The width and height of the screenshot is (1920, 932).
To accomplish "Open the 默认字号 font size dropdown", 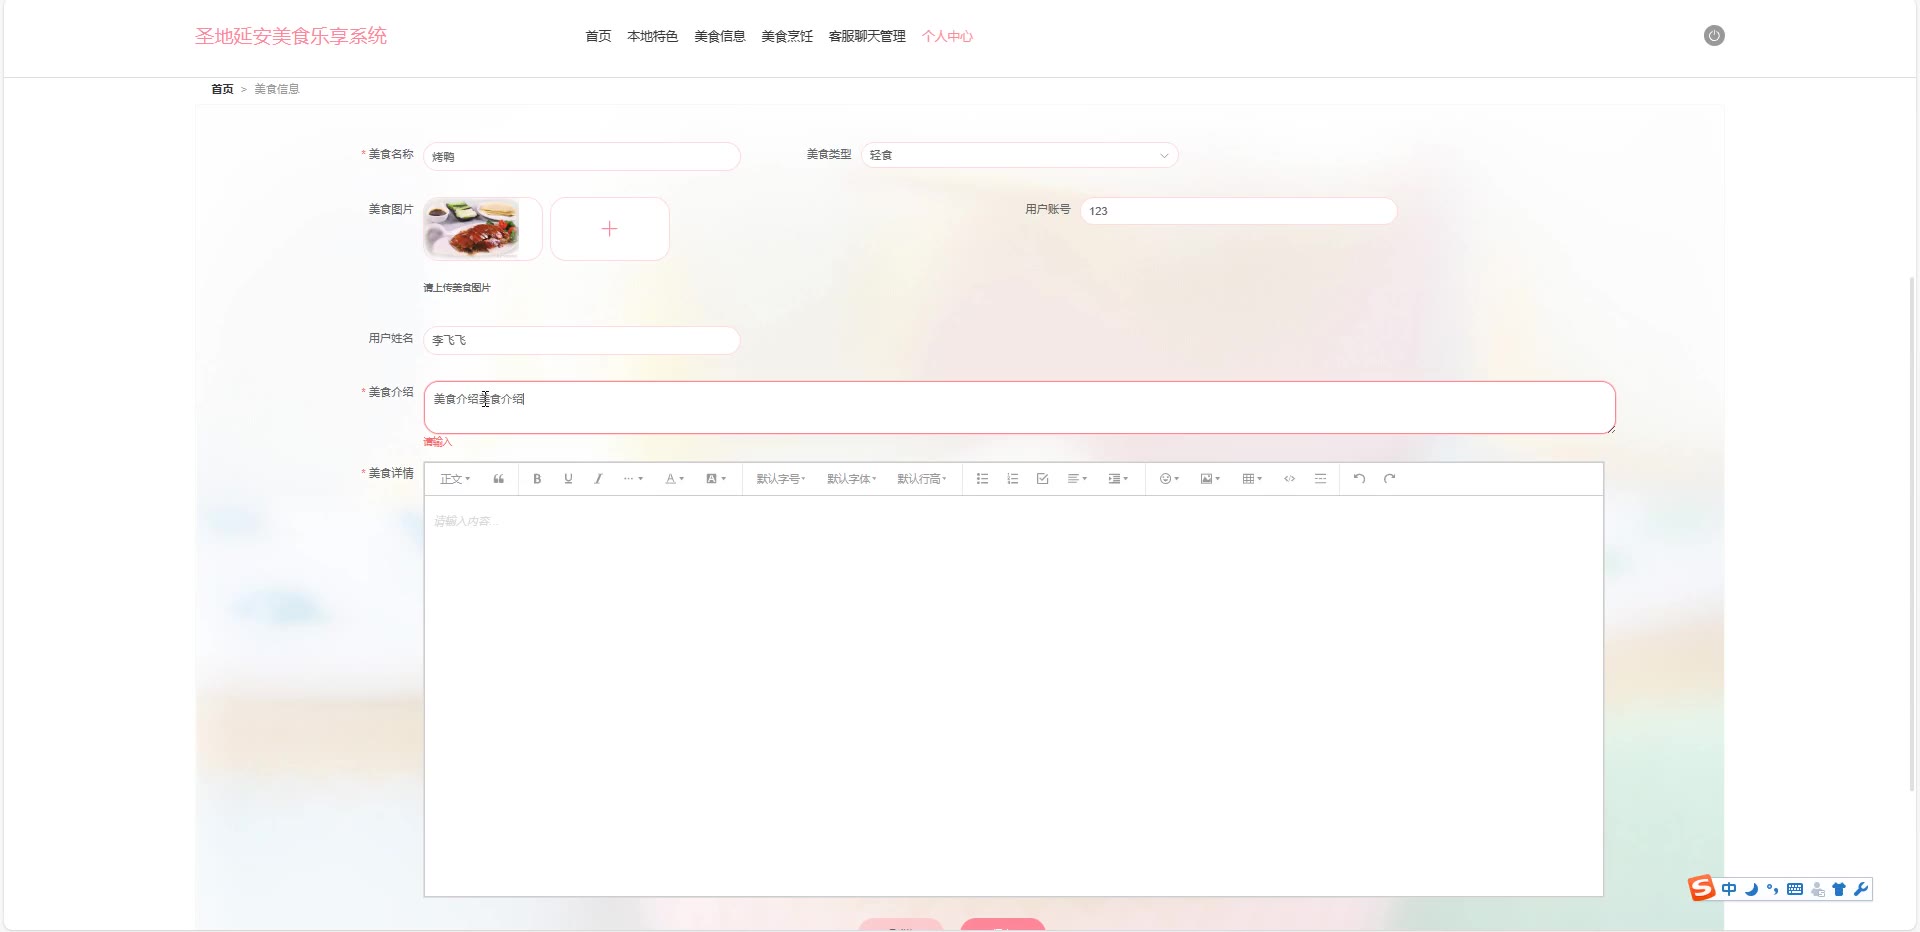I will click(x=781, y=479).
